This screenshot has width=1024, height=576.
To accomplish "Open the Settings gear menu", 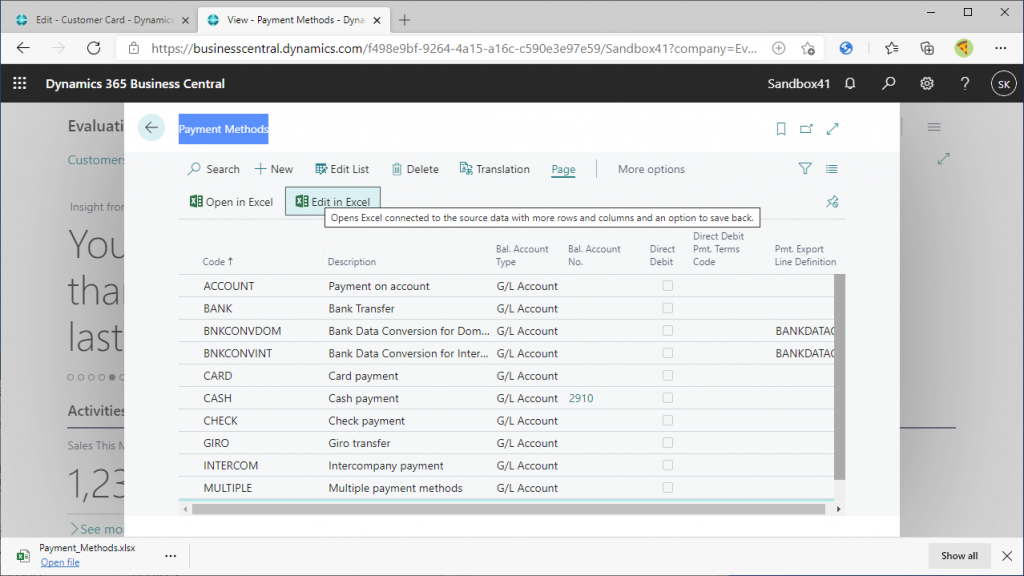I will [x=927, y=84].
